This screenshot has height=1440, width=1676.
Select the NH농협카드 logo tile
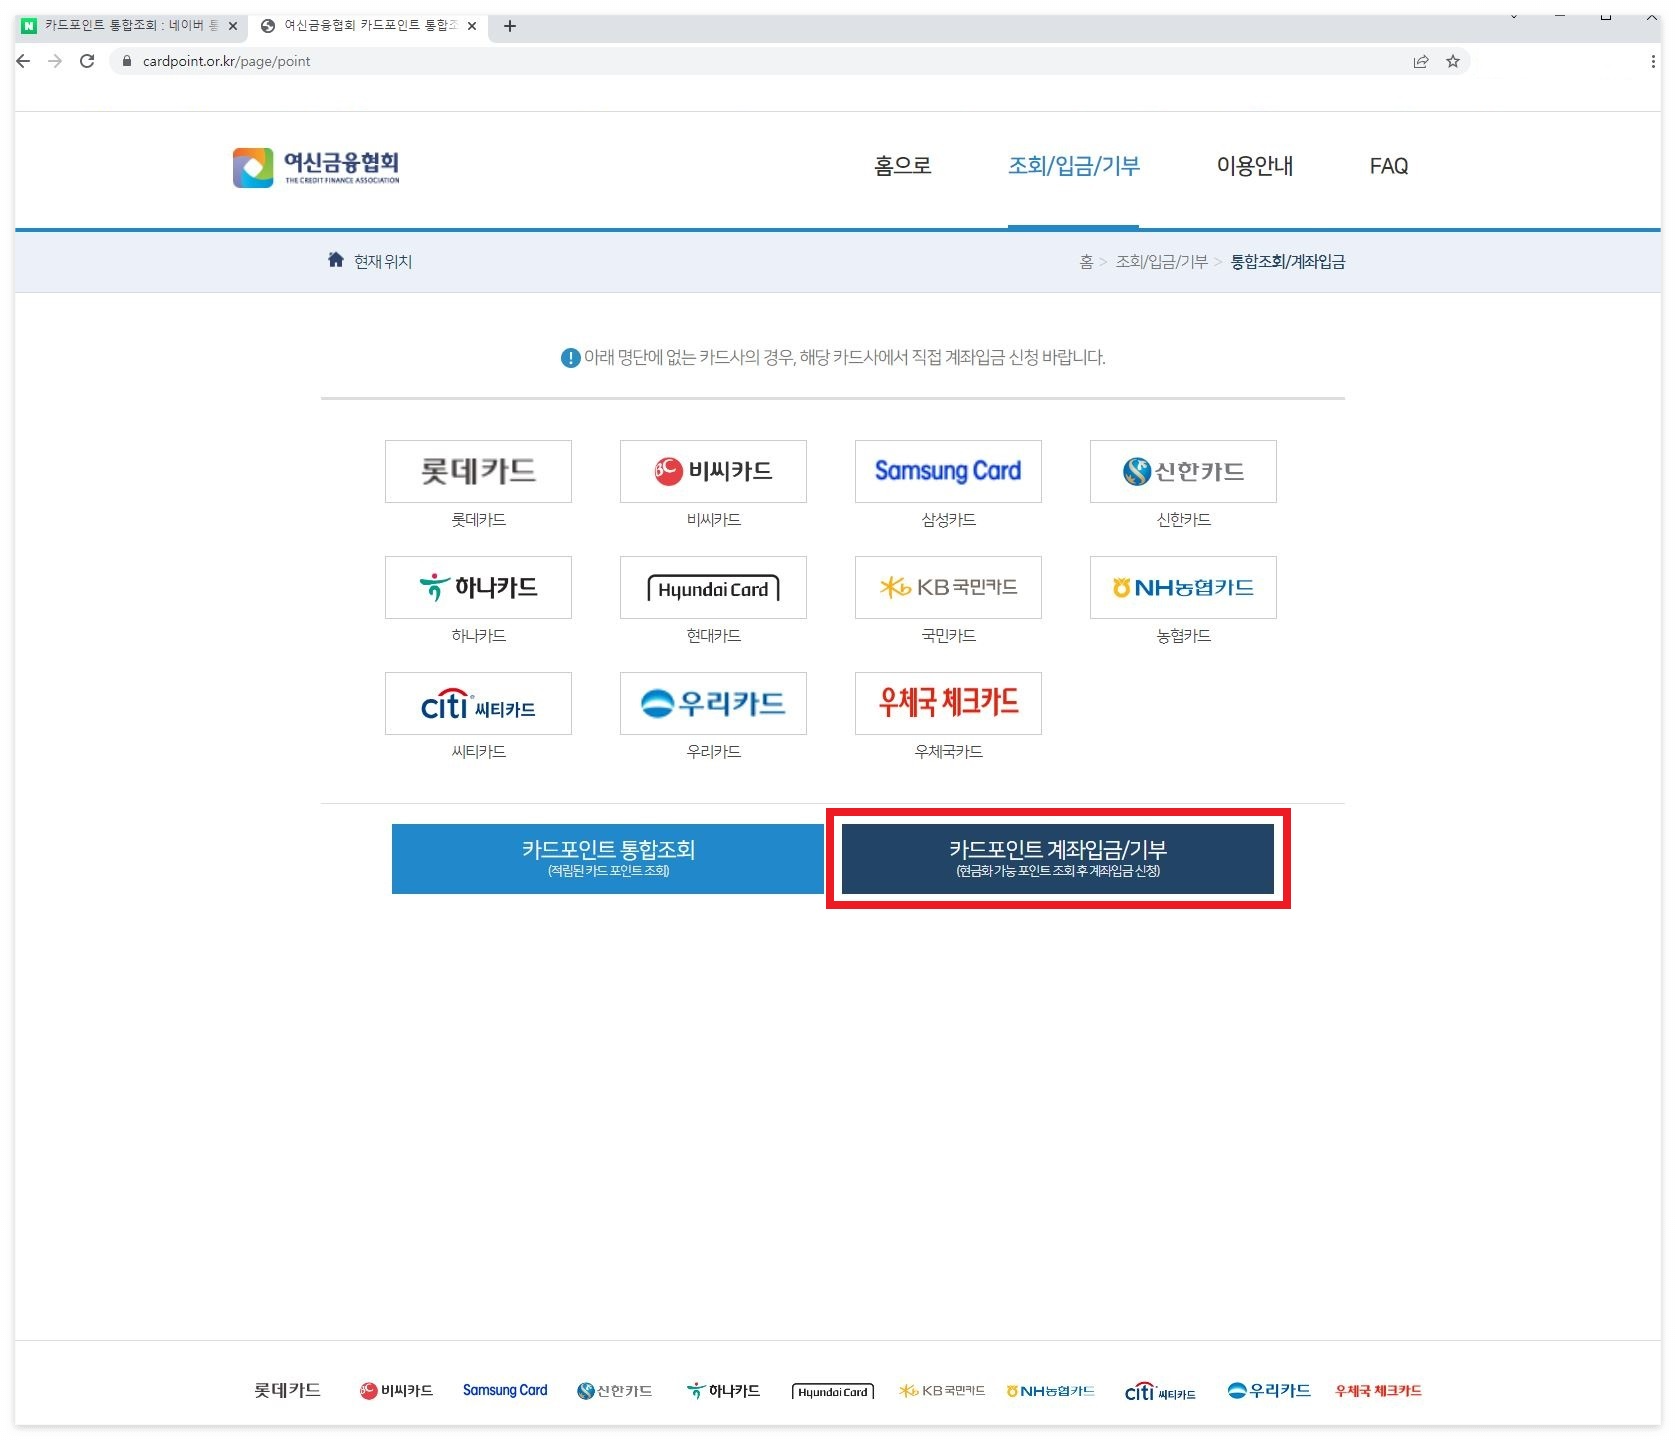pyautogui.click(x=1183, y=587)
